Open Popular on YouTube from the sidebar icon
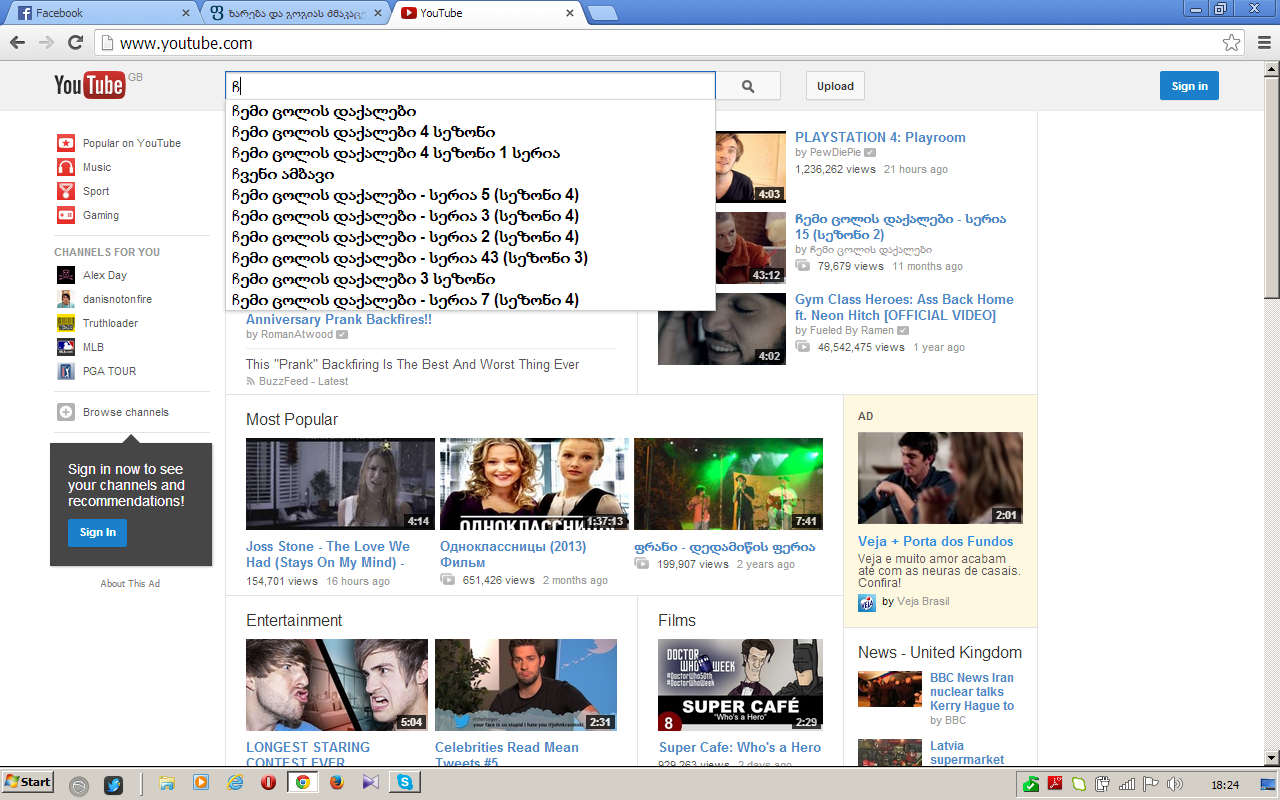This screenshot has width=1280, height=800. (x=66, y=143)
